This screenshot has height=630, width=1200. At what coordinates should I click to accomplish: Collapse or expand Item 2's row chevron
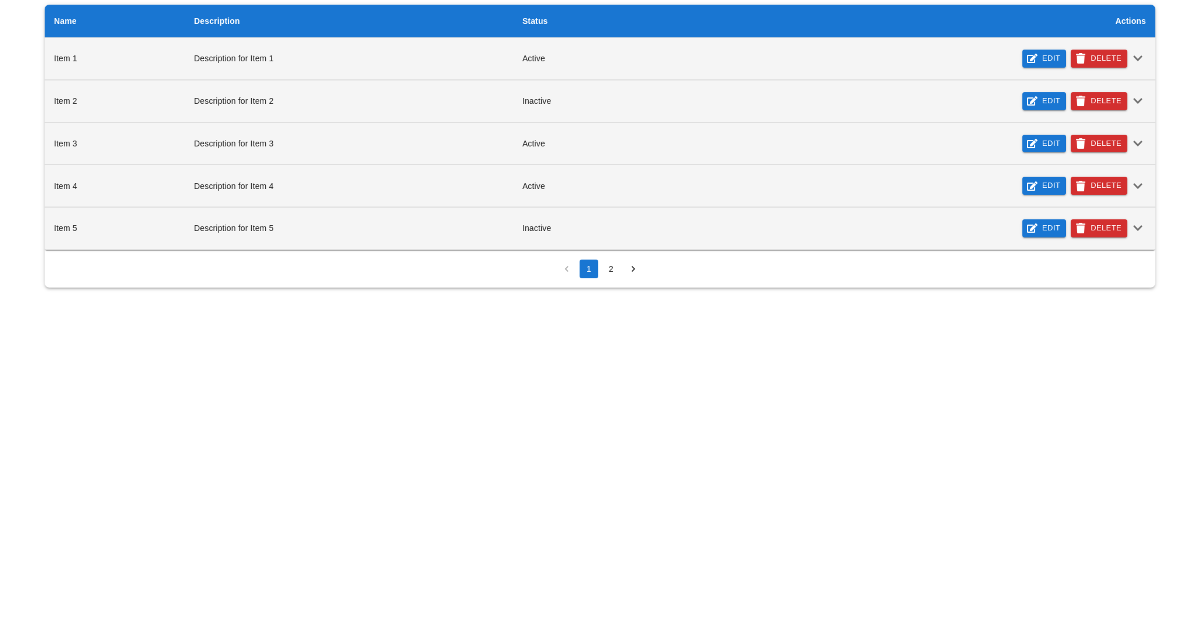pos(1137,101)
